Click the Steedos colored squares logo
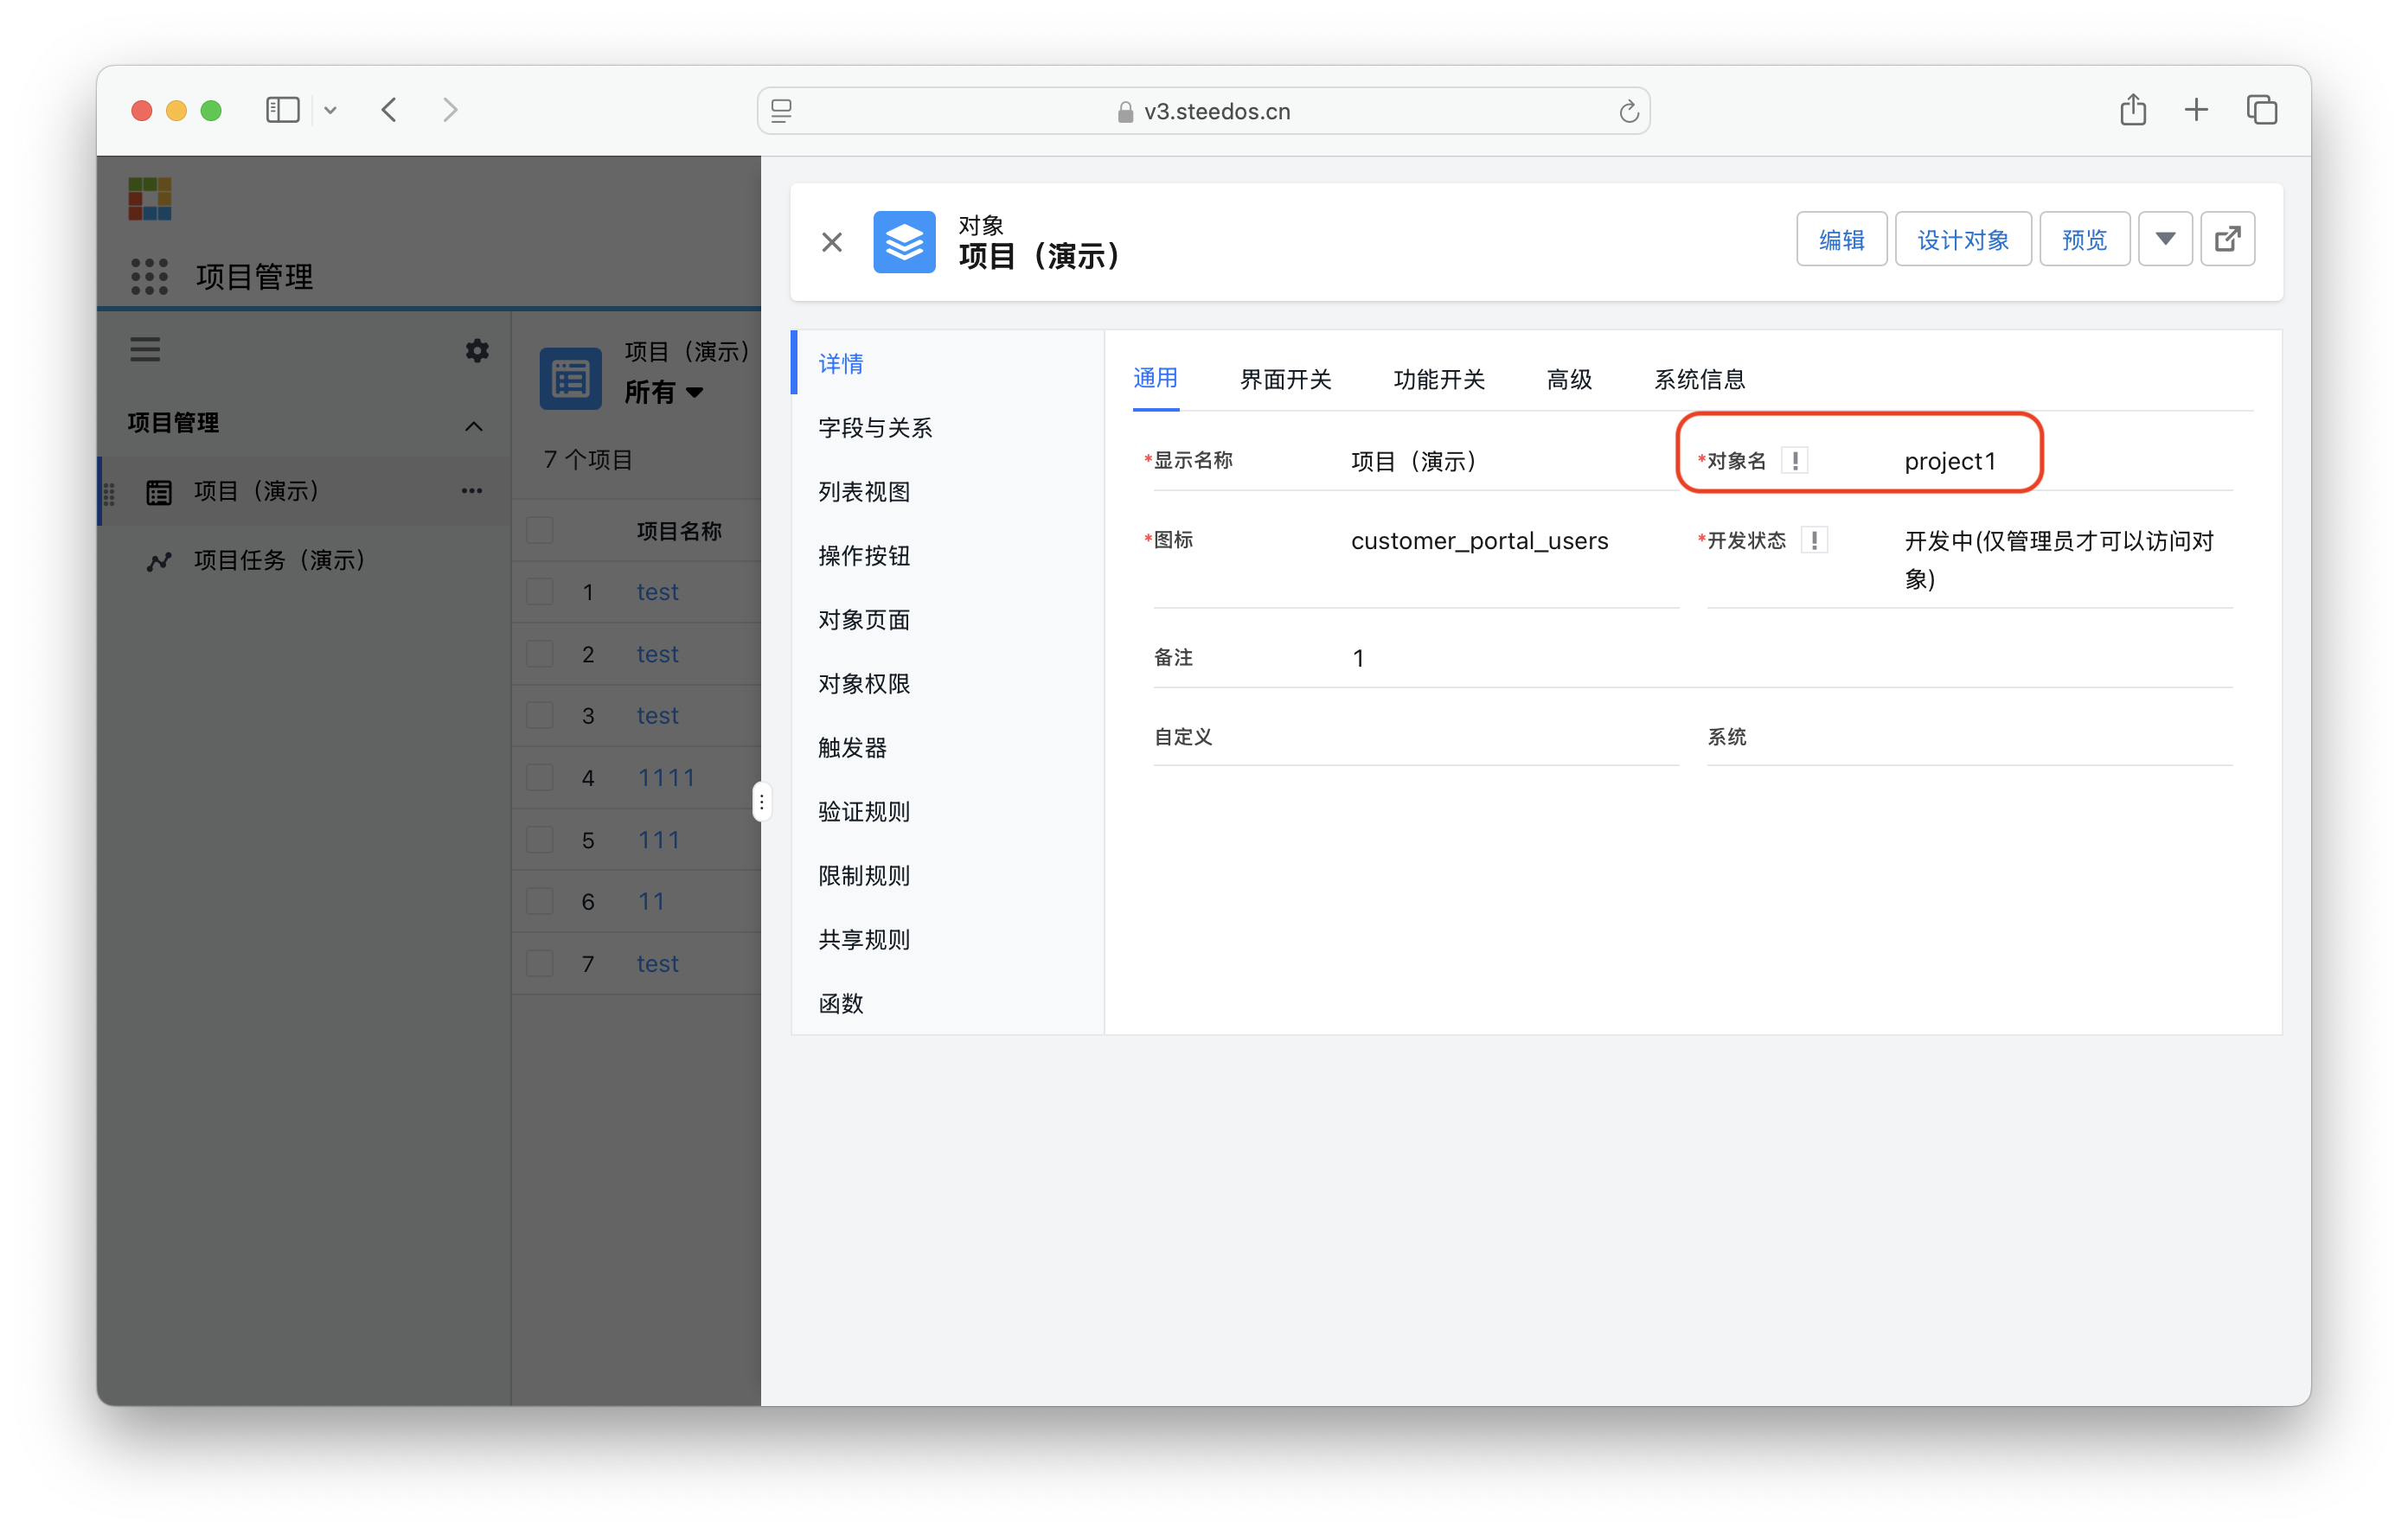 (x=150, y=198)
